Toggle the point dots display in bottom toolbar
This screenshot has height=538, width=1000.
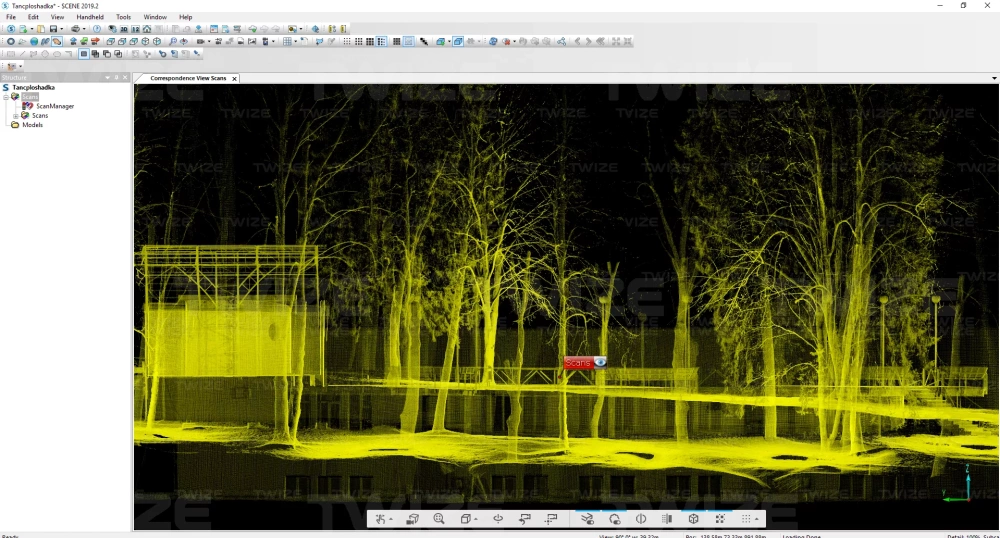746,519
